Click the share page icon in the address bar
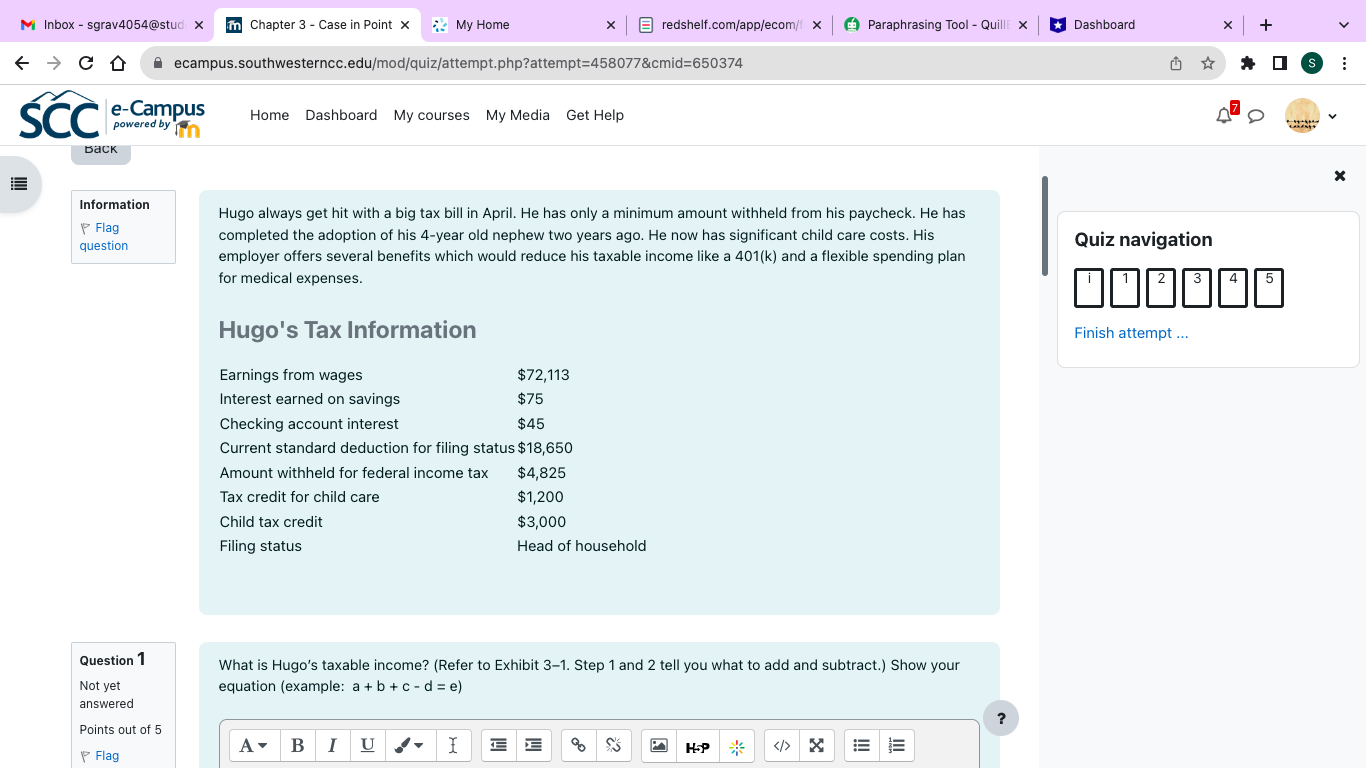Viewport: 1366px width, 768px height. (x=1176, y=63)
